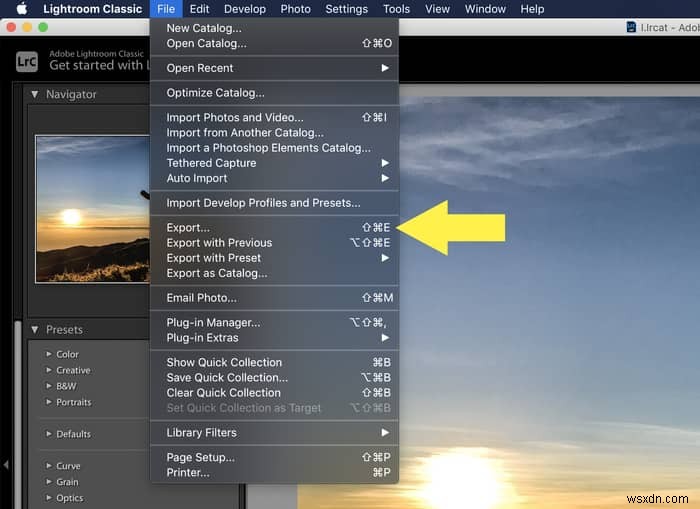
Task: Choose Email Photo... menu item
Action: click(274, 298)
